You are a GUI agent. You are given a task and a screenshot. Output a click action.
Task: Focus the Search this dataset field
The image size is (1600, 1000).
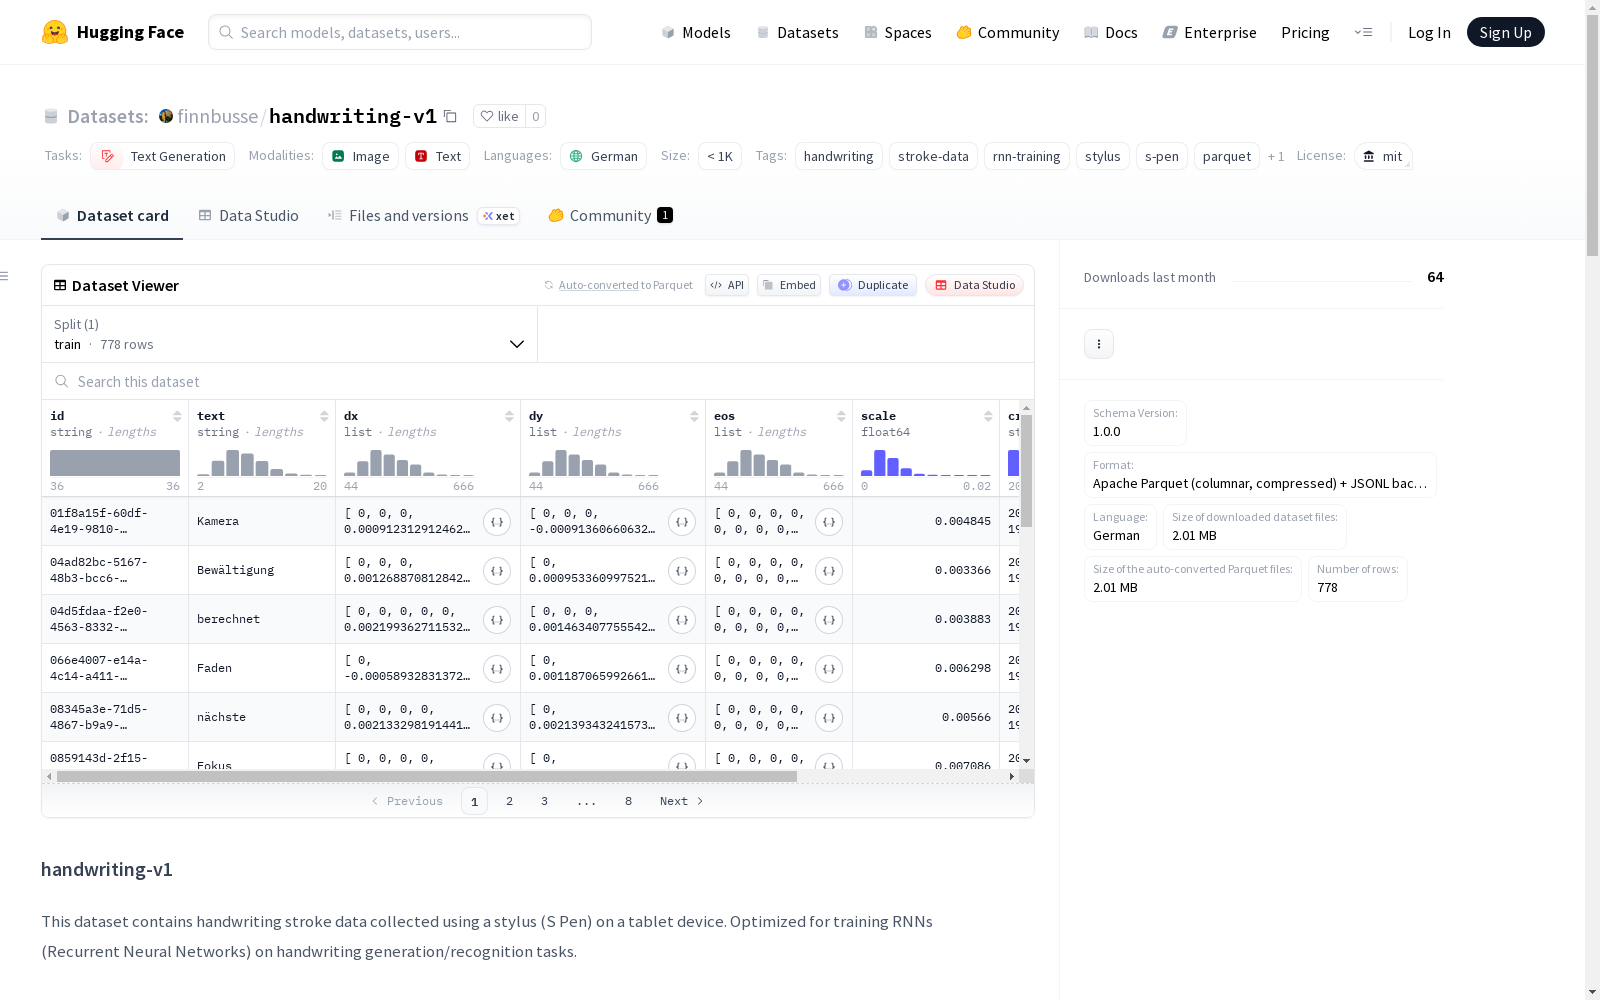538,381
